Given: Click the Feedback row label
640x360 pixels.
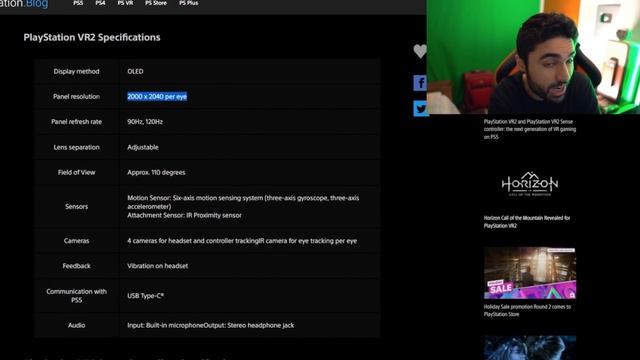Looking at the screenshot, I should (76, 266).
